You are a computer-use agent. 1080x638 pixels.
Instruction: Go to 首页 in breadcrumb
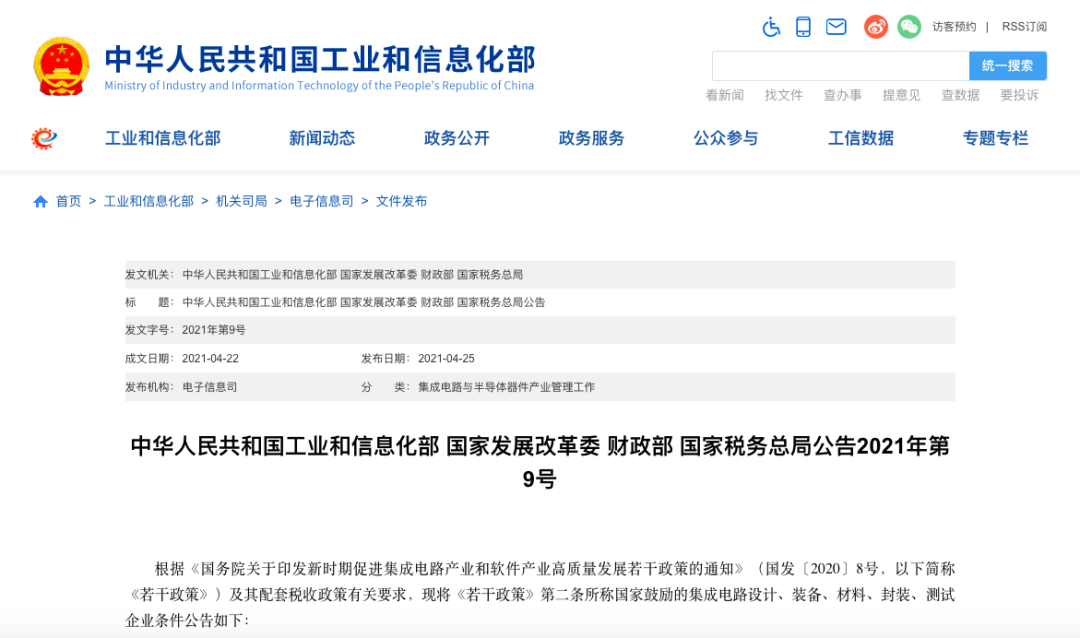click(68, 201)
